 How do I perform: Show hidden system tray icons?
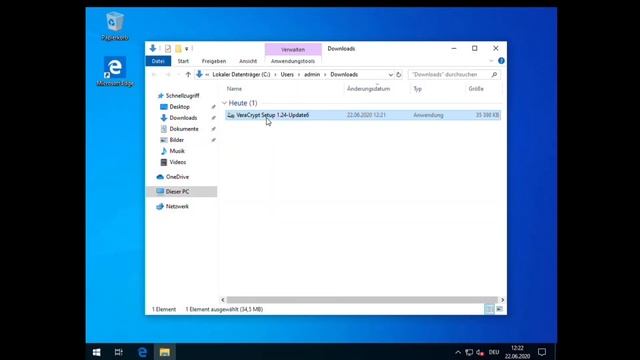[x=458, y=352]
